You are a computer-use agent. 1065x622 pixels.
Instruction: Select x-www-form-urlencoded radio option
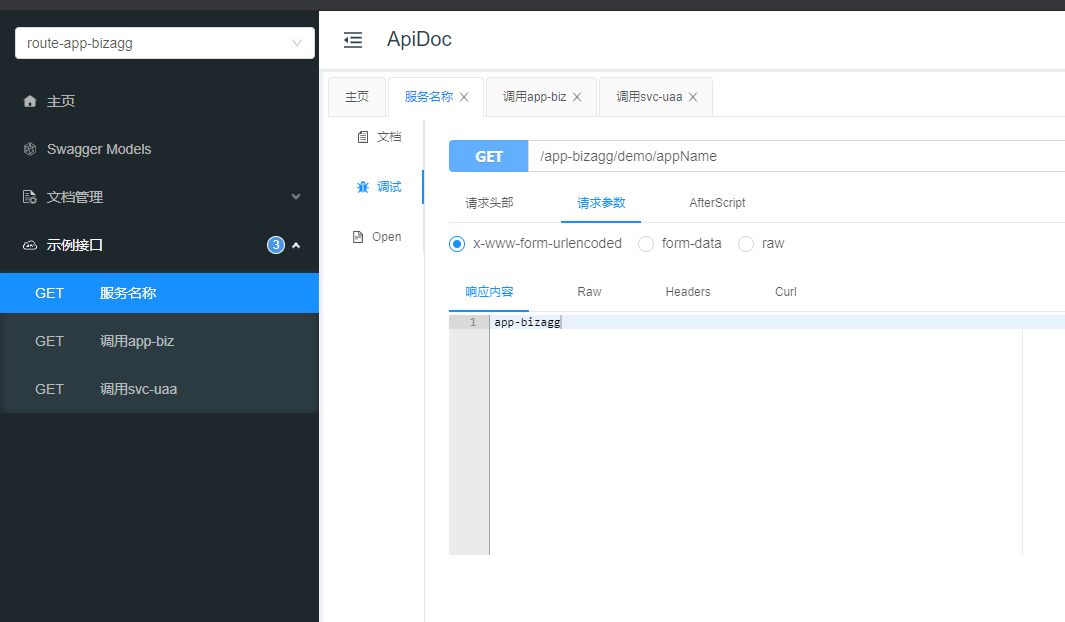point(457,243)
